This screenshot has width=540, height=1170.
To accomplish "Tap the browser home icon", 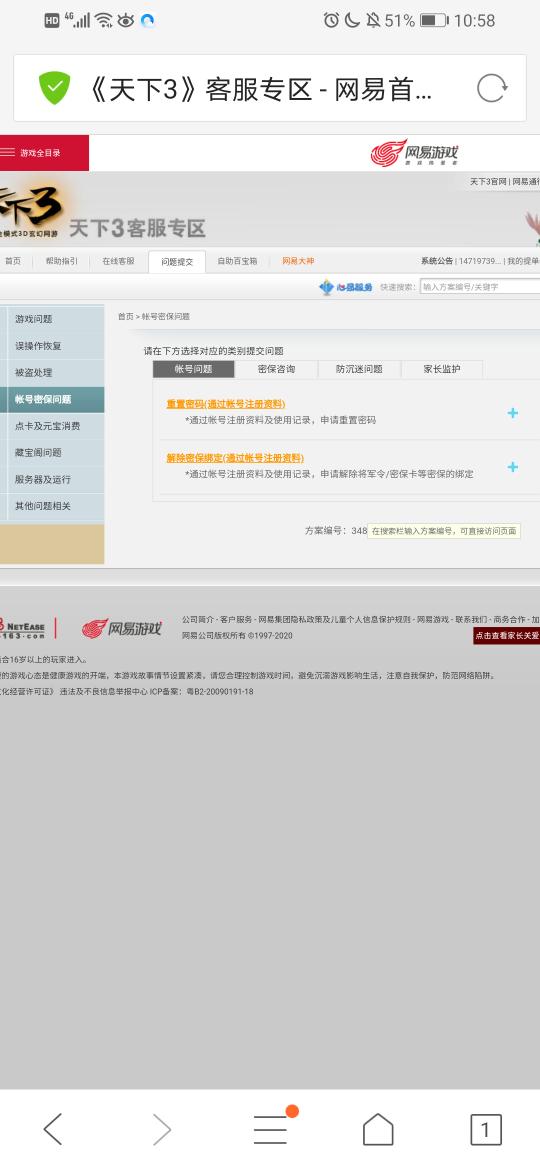I will pyautogui.click(x=378, y=1129).
